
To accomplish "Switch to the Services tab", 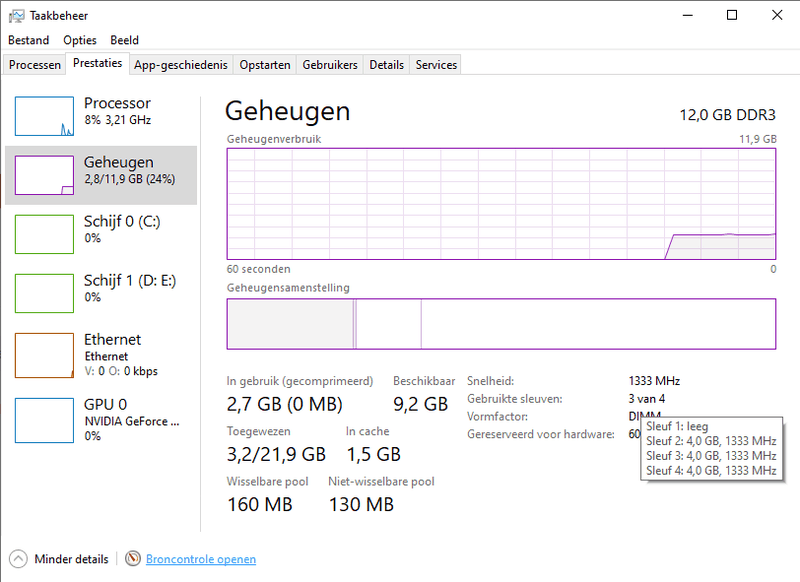I will click(x=436, y=64).
